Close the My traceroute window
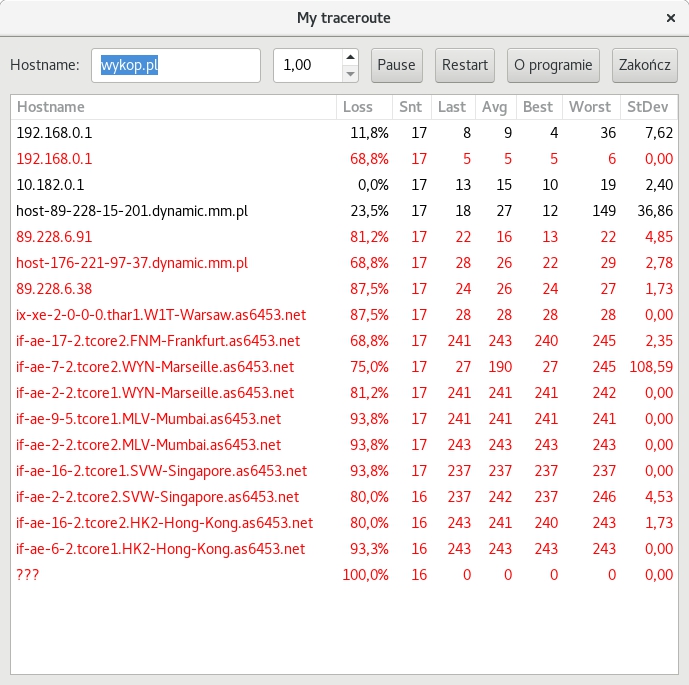Viewport: 689px width, 685px height. 671,18
